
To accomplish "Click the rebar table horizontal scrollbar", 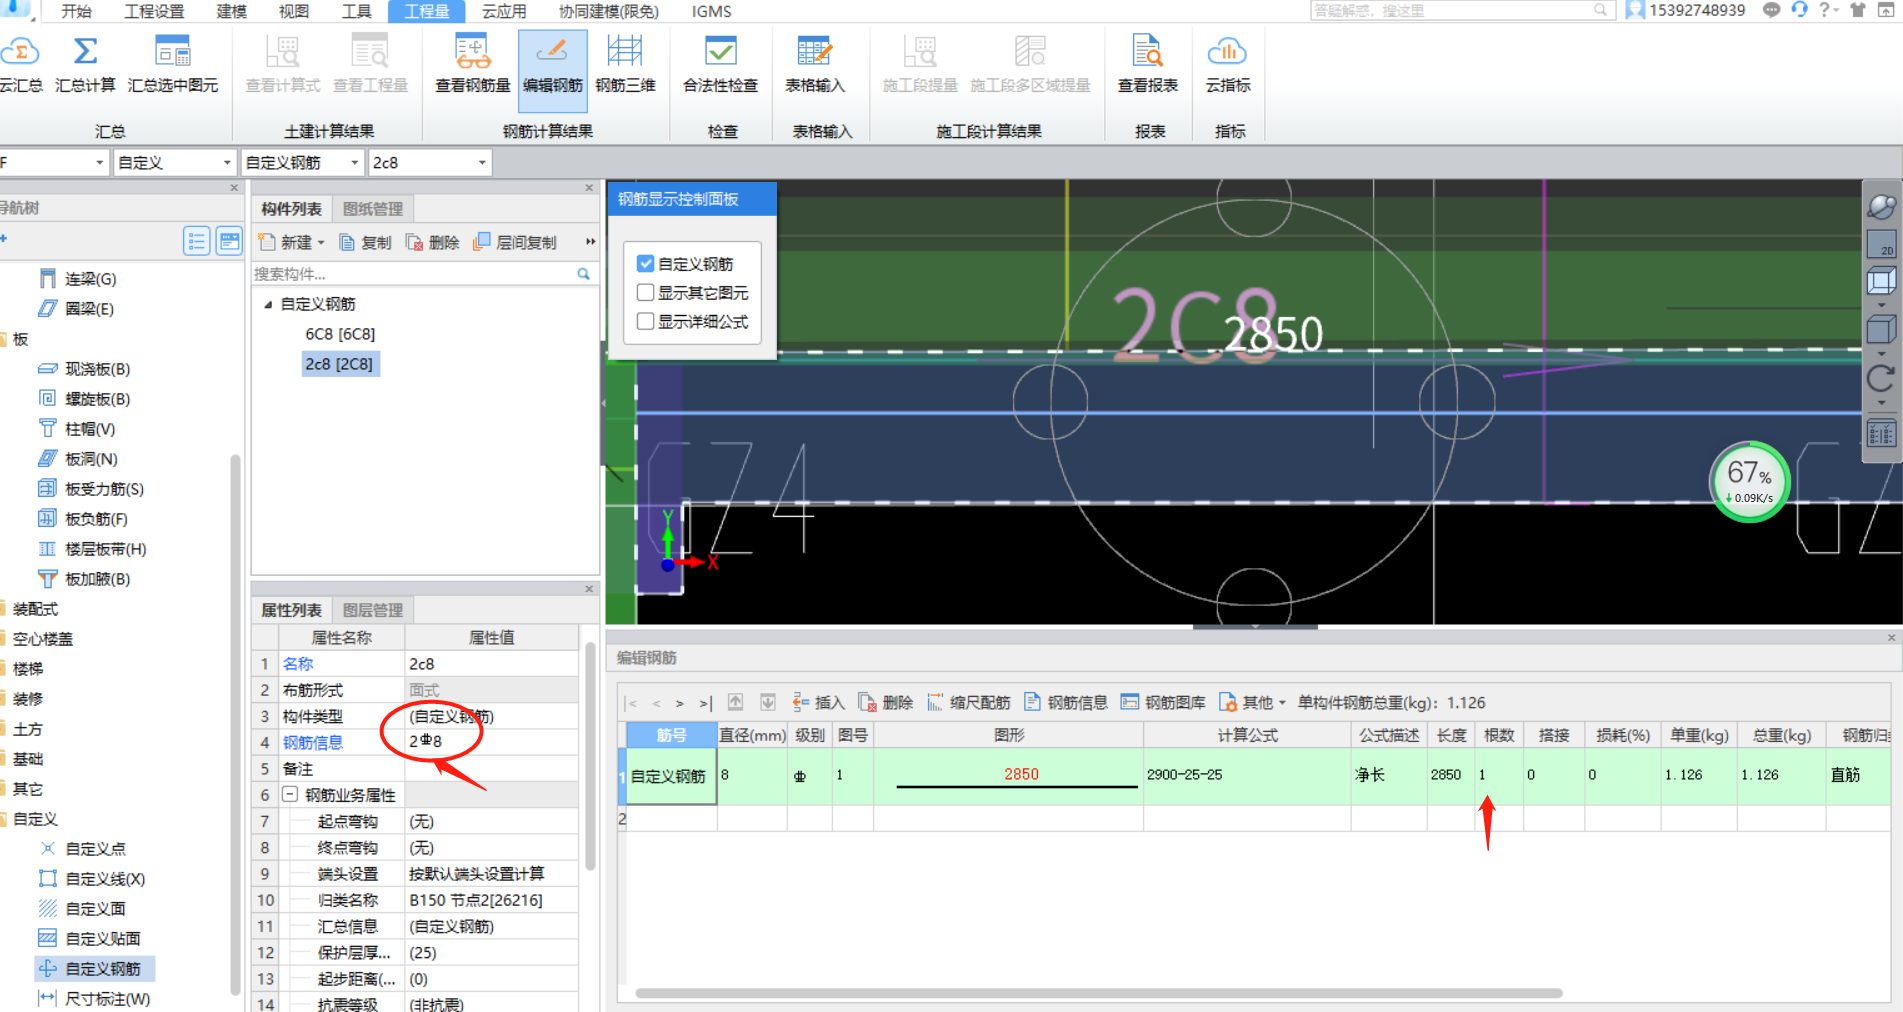I will pyautogui.click(x=1098, y=993).
